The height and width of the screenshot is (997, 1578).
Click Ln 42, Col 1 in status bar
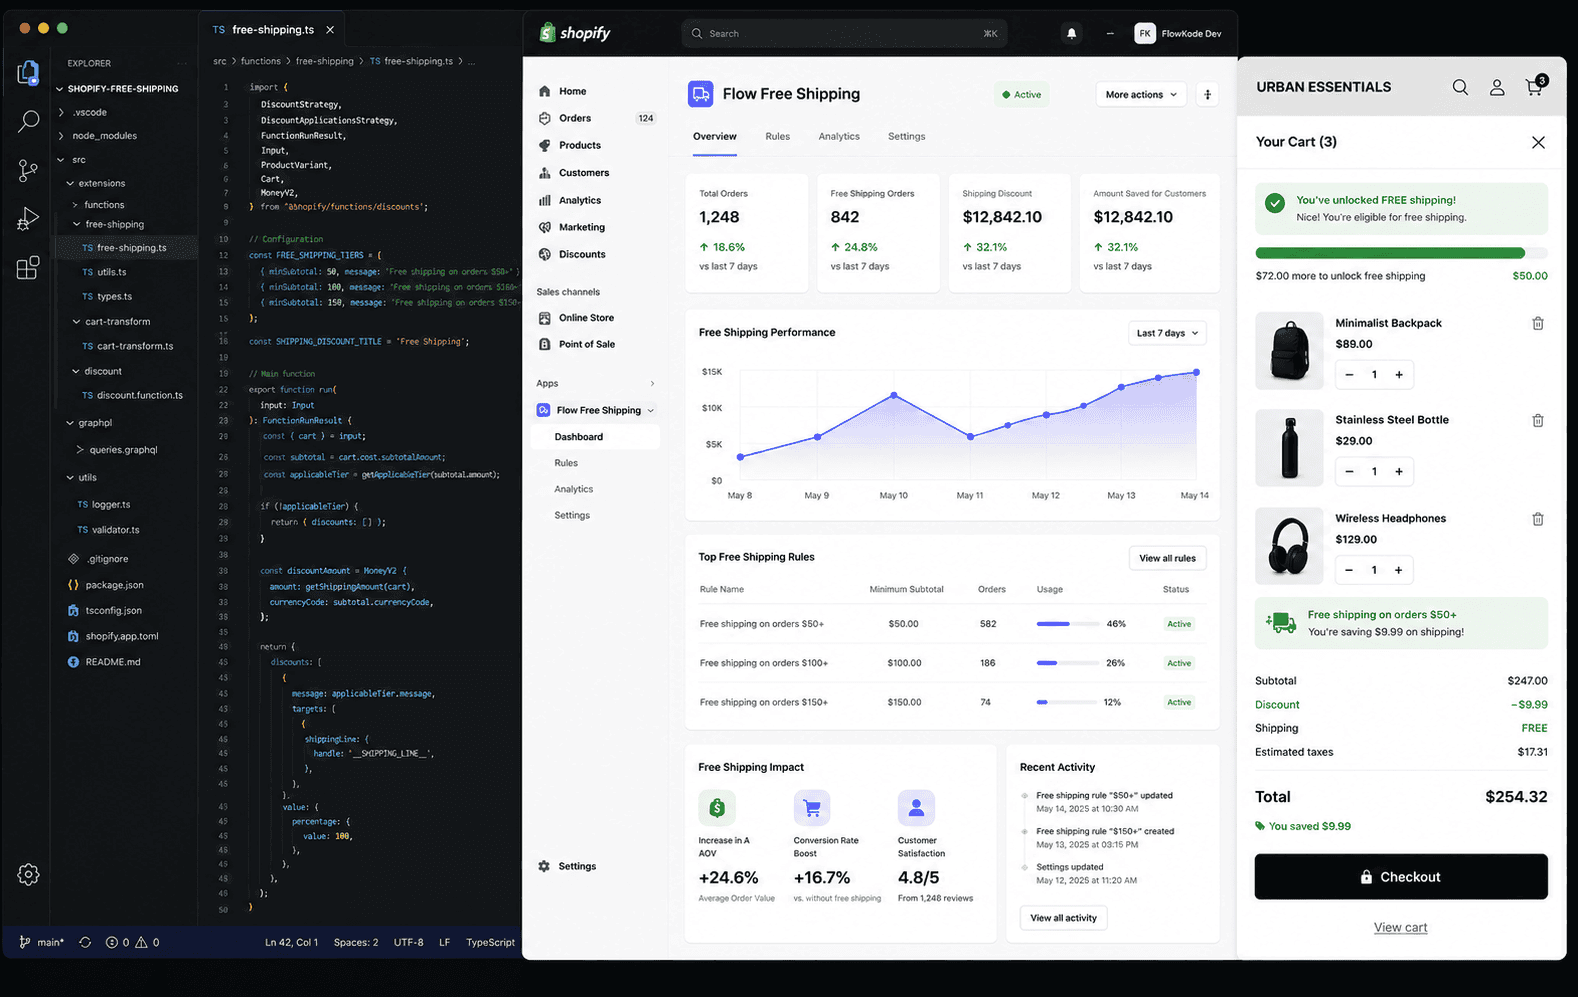coord(291,942)
